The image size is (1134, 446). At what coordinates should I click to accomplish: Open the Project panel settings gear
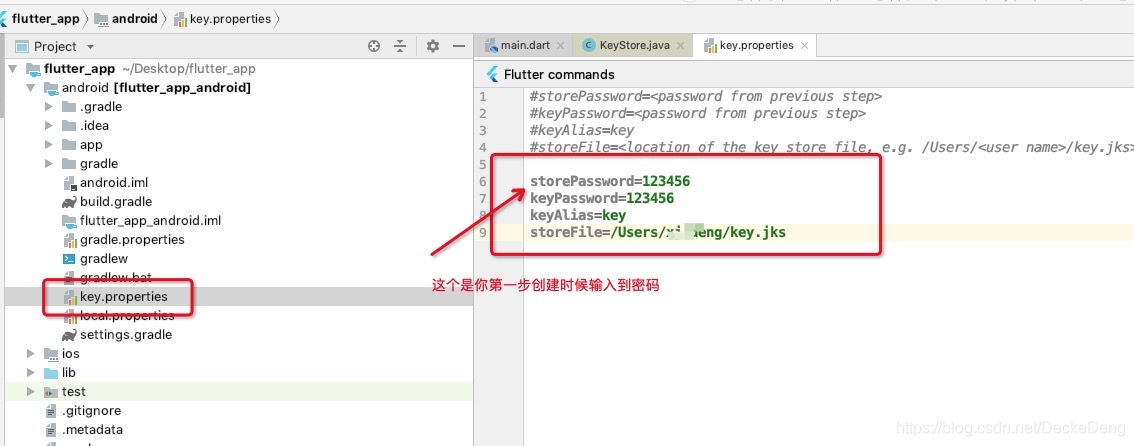pyautogui.click(x=432, y=46)
